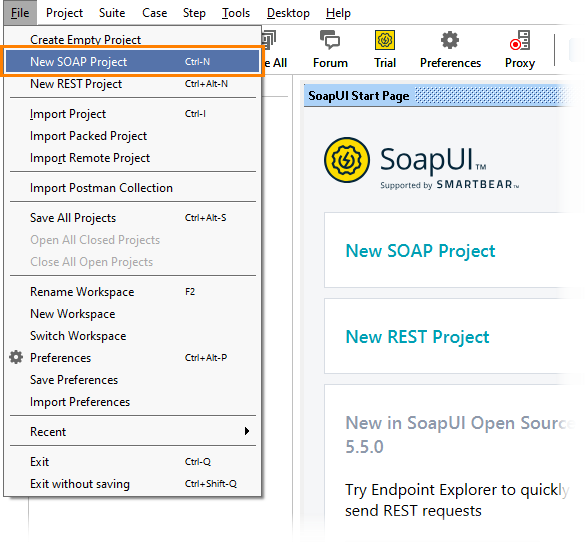Open the Project menu

click(64, 13)
